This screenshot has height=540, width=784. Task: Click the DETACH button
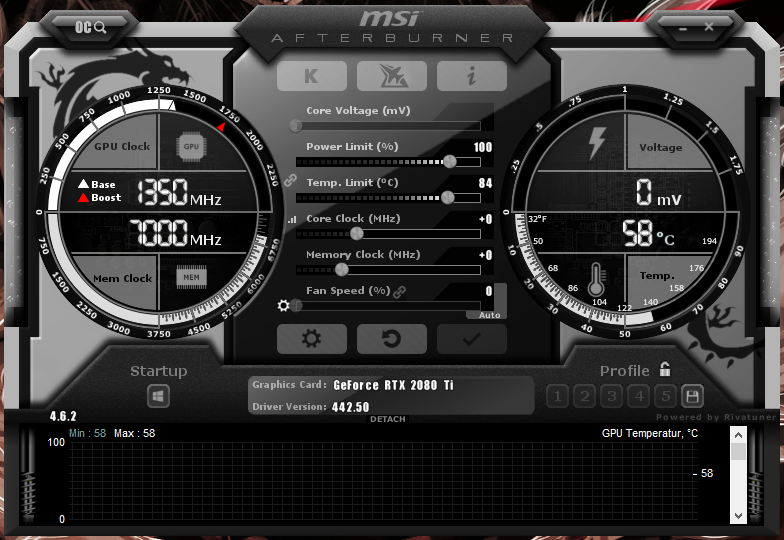tap(388, 419)
